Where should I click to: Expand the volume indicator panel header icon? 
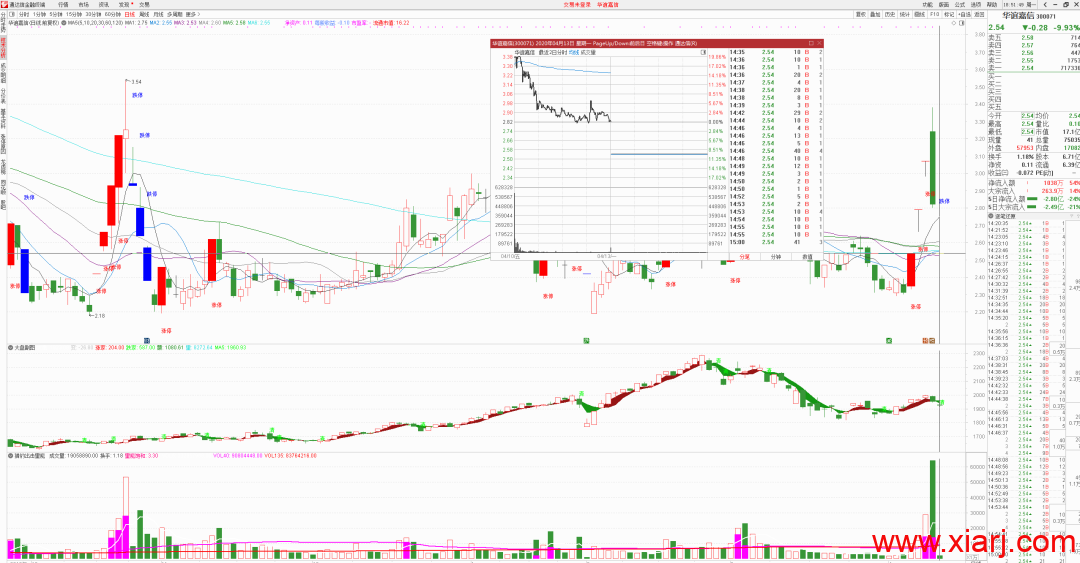pos(10,455)
